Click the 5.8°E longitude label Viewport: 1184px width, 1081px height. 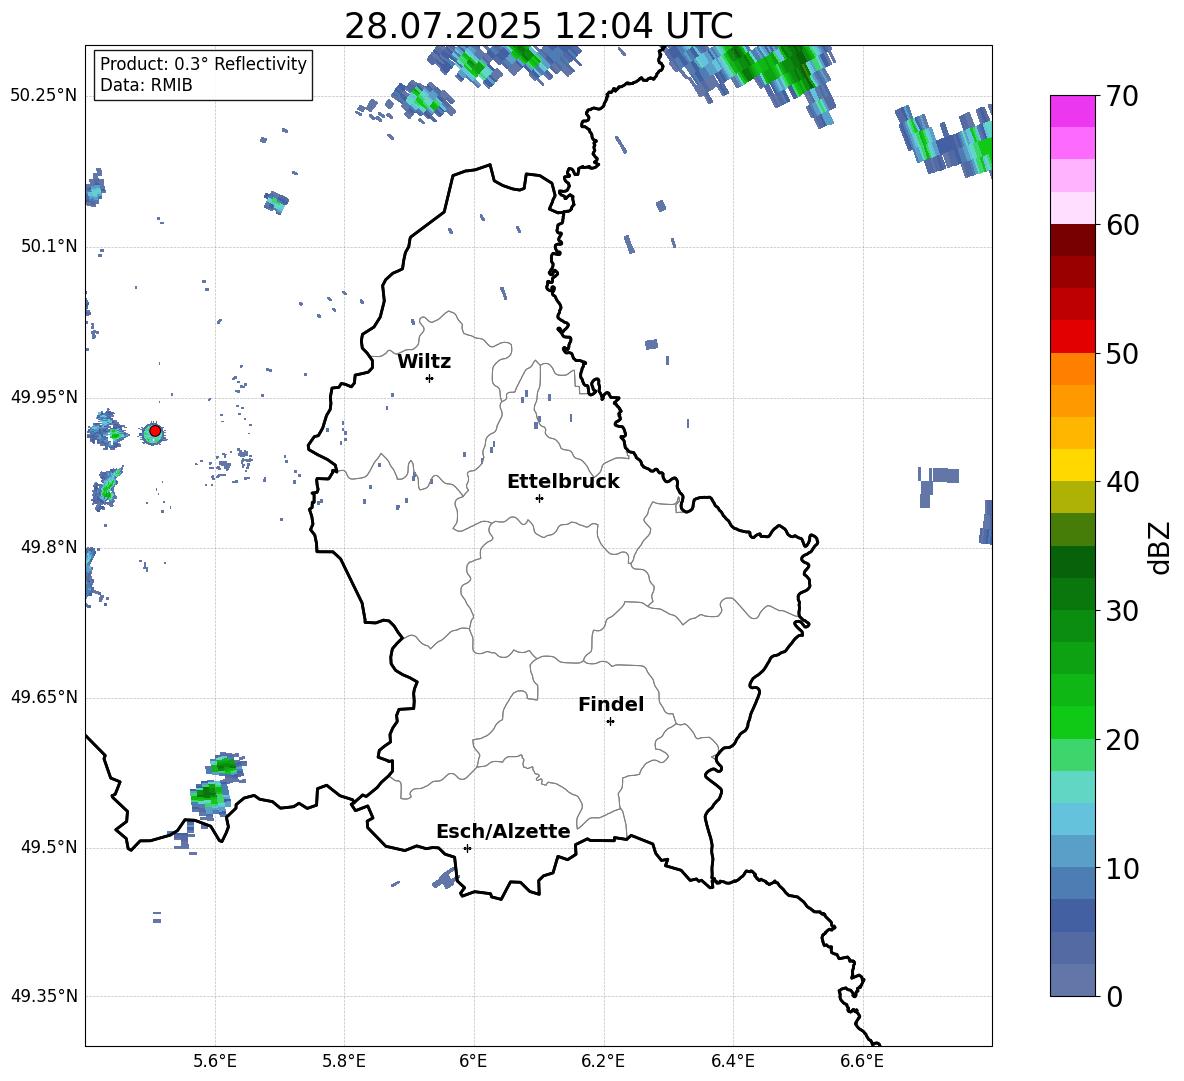click(344, 1061)
